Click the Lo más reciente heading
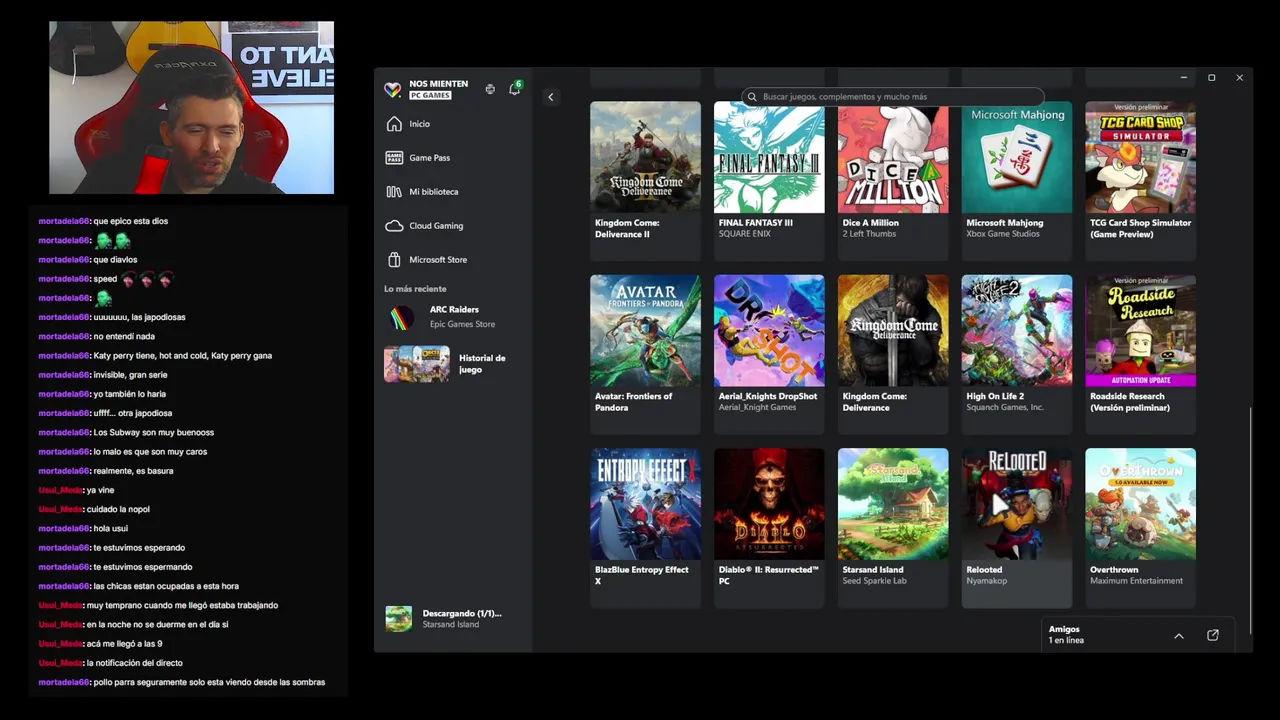 [x=415, y=289]
